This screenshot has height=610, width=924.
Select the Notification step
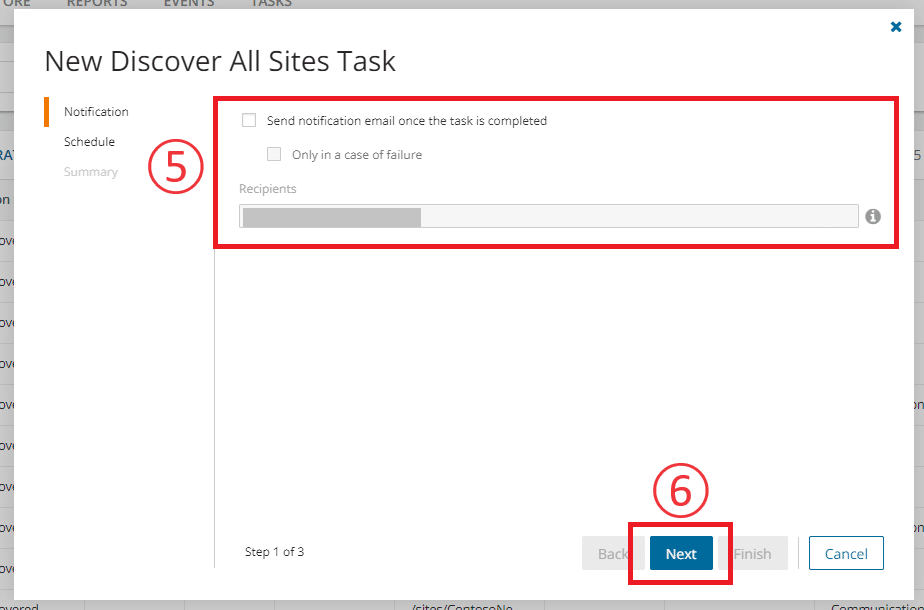[96, 111]
